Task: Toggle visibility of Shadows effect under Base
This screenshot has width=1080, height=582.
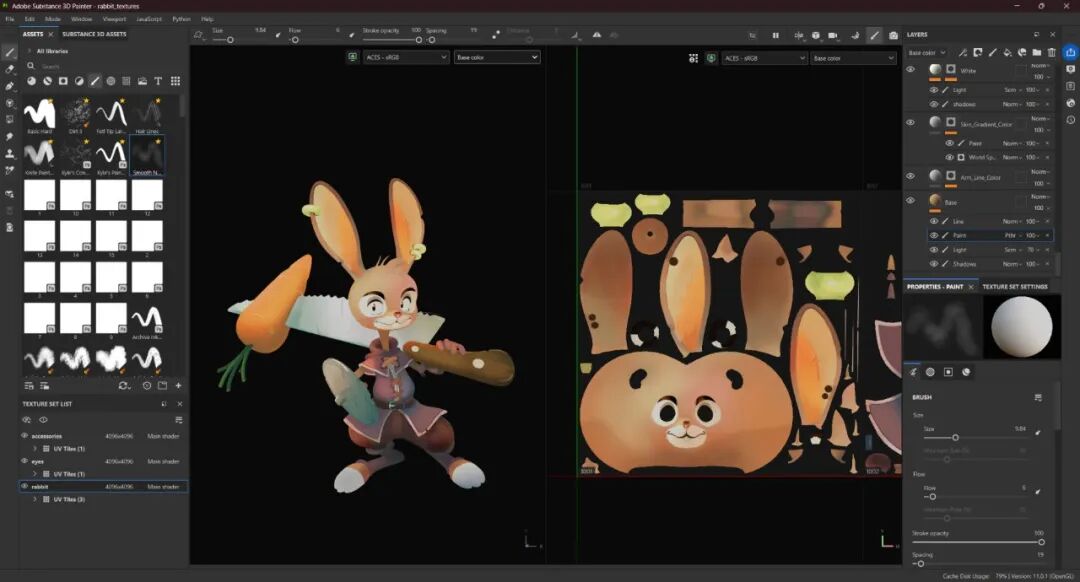Action: point(934,264)
